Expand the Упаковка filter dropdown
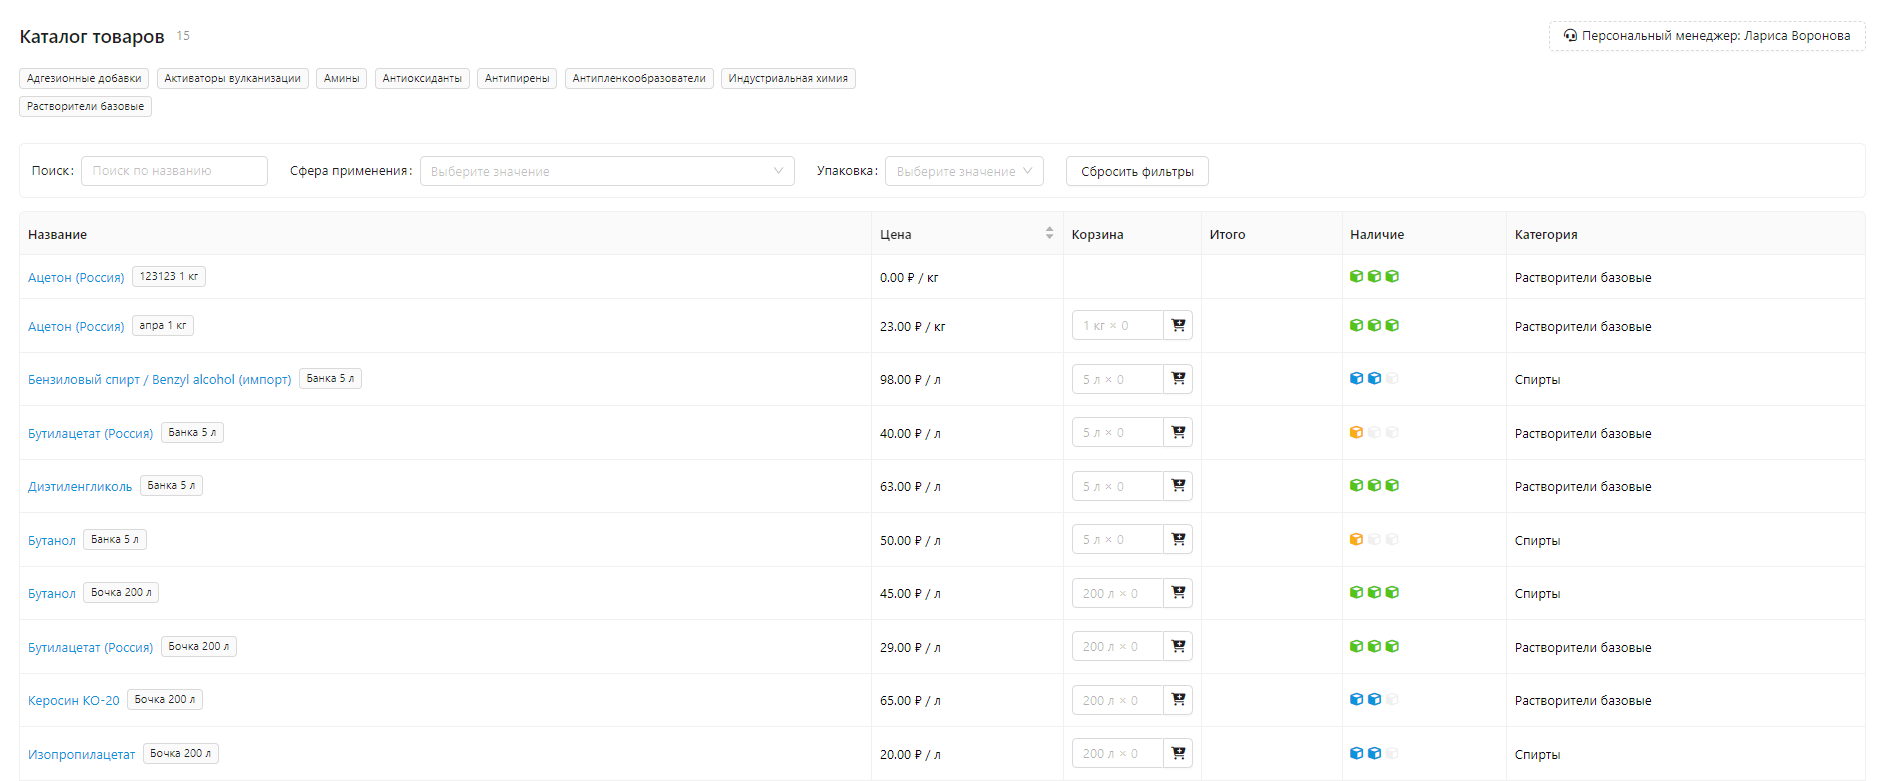Image resolution: width=1885 pixels, height=781 pixels. (963, 171)
